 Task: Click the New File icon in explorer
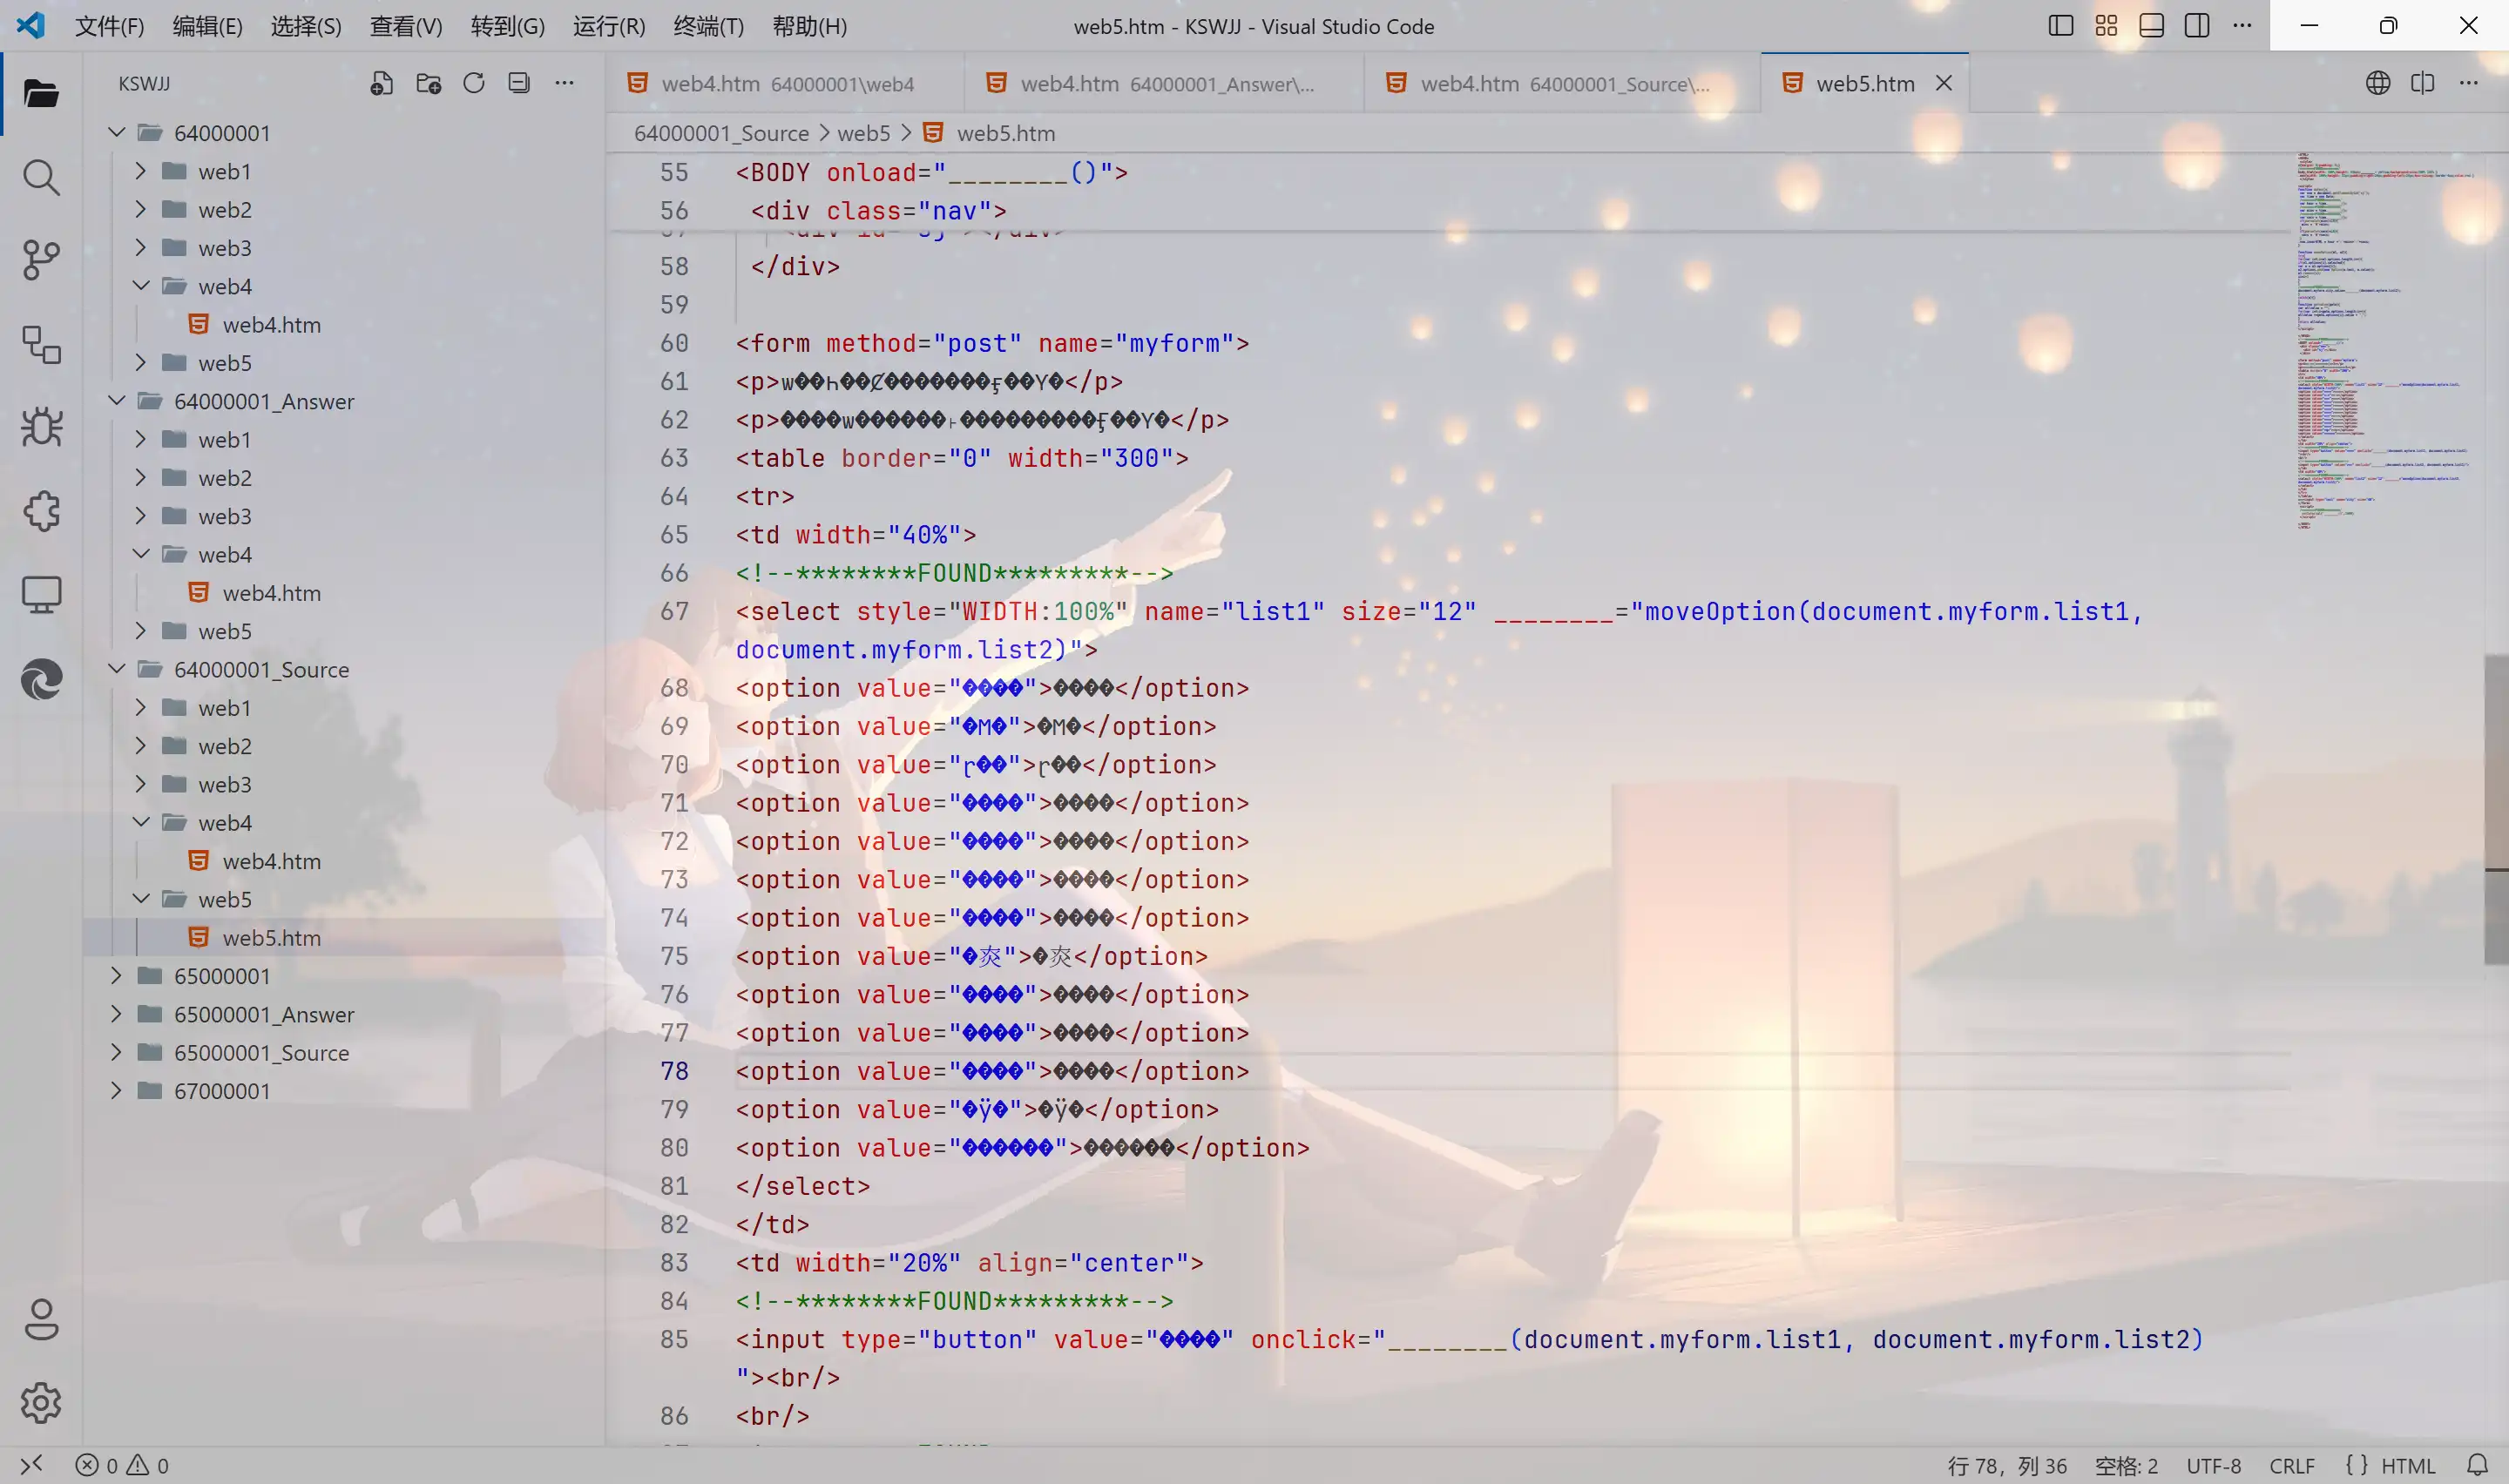coord(381,83)
